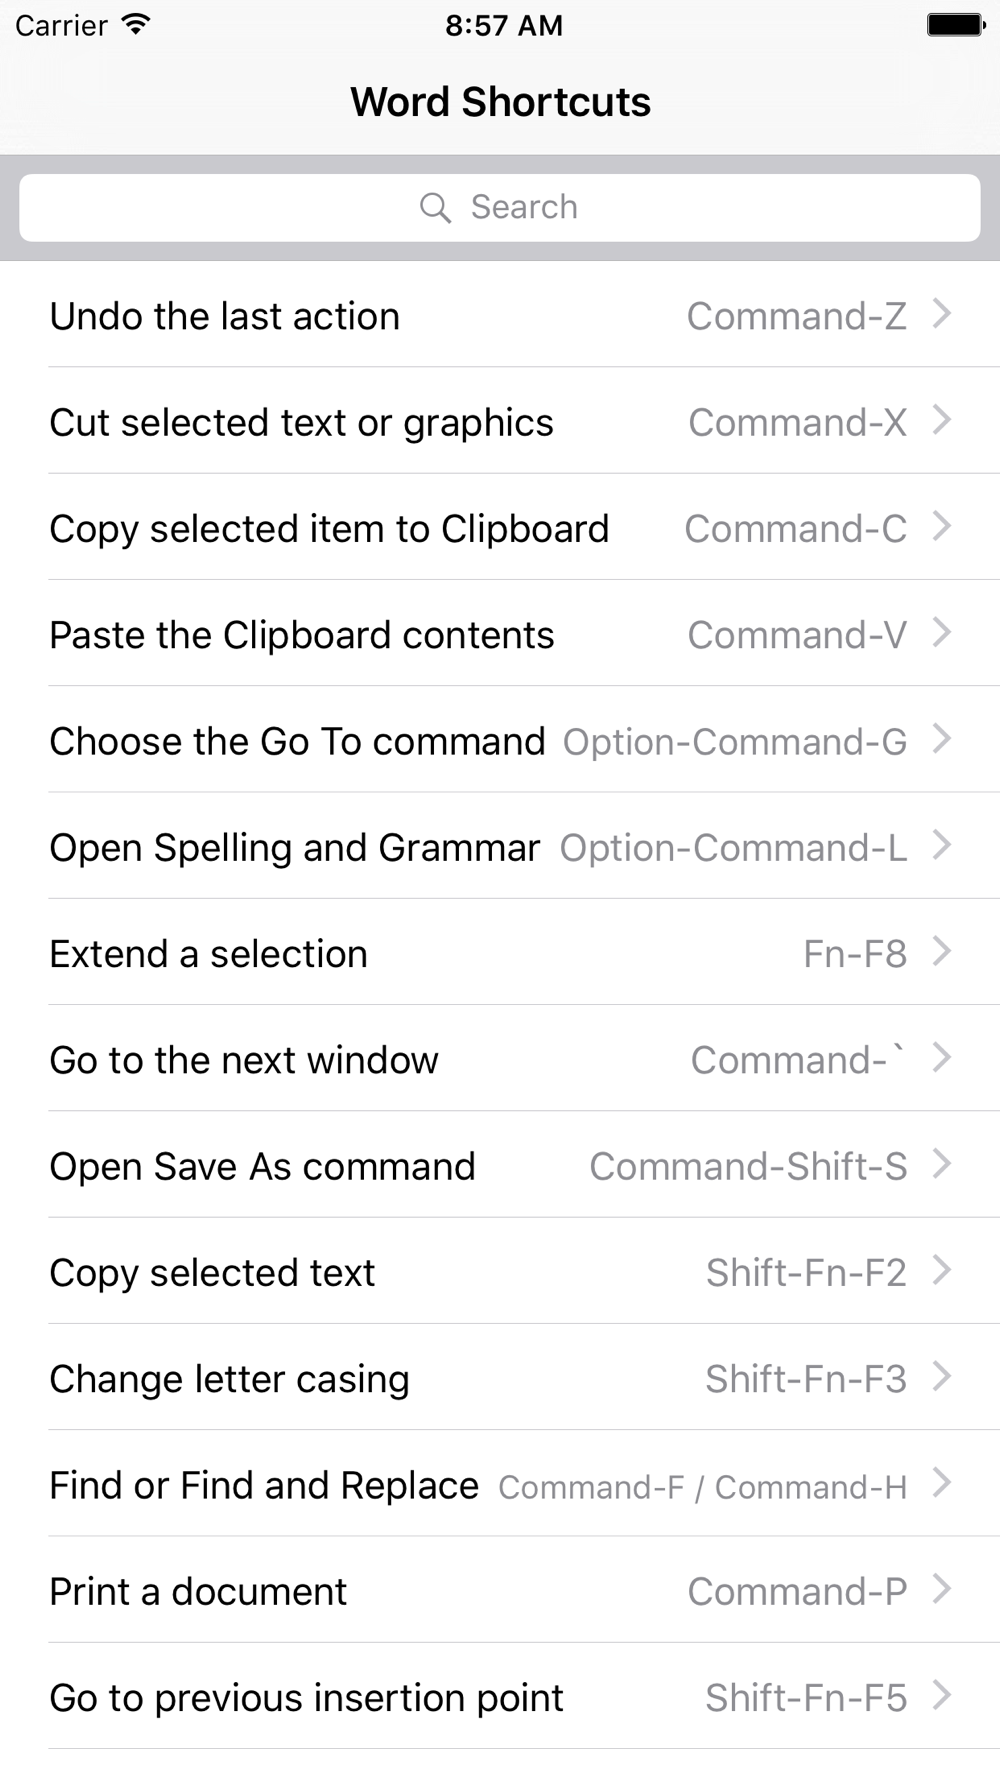Tap the battery indicator icon

click(954, 25)
